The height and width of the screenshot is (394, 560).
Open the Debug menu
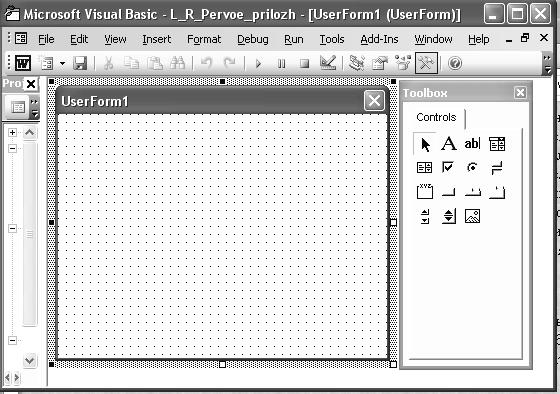(x=253, y=39)
